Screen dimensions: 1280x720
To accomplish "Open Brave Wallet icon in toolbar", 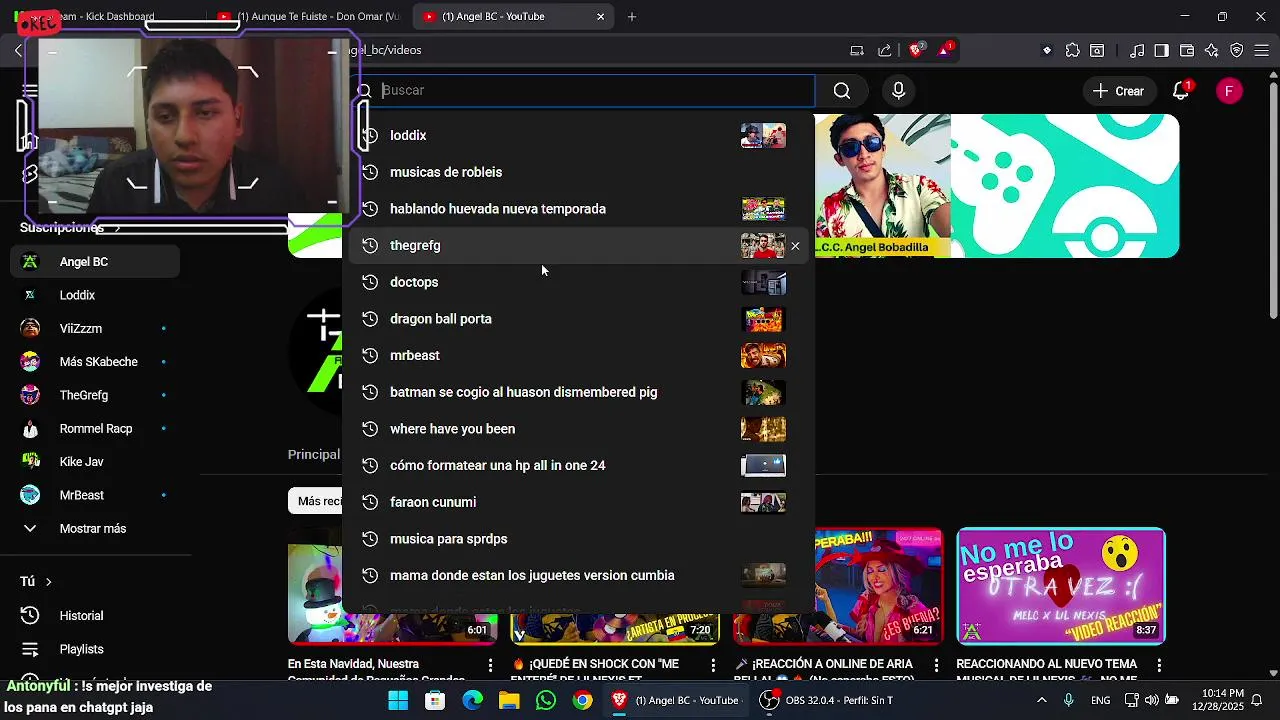I will [1187, 50].
